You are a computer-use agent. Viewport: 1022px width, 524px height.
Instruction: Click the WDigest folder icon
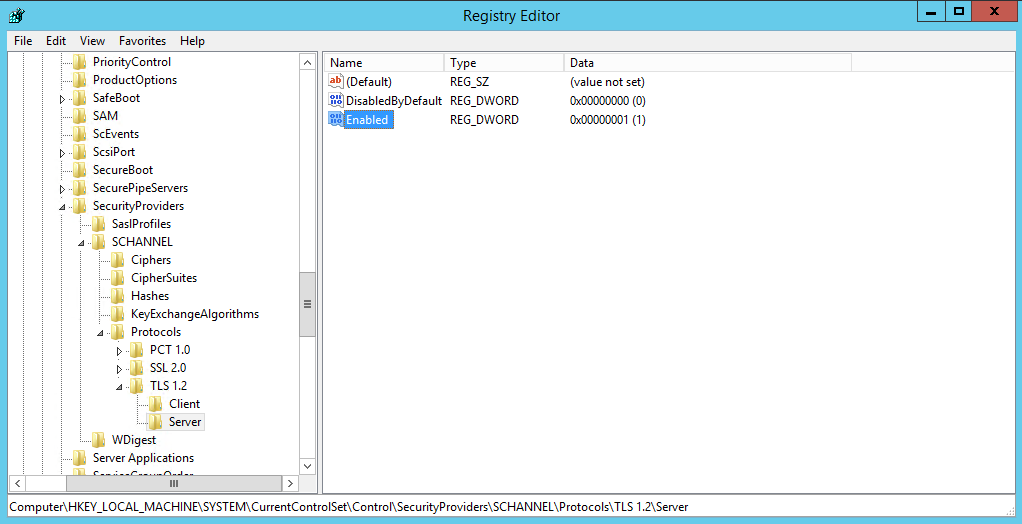[99, 440]
